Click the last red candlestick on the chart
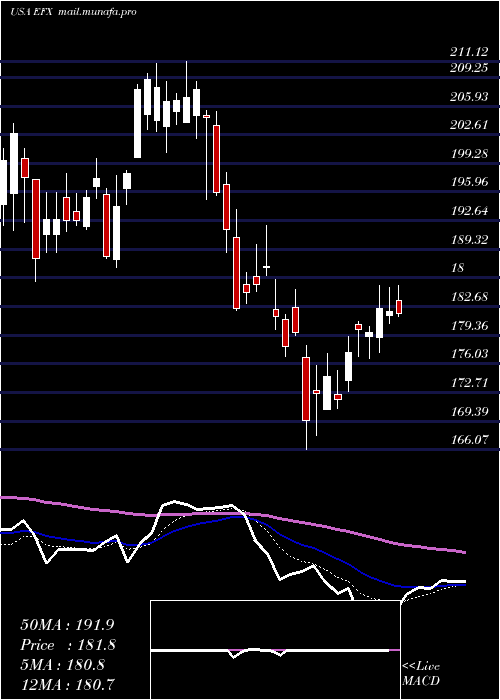The image size is (500, 700). pos(399,307)
